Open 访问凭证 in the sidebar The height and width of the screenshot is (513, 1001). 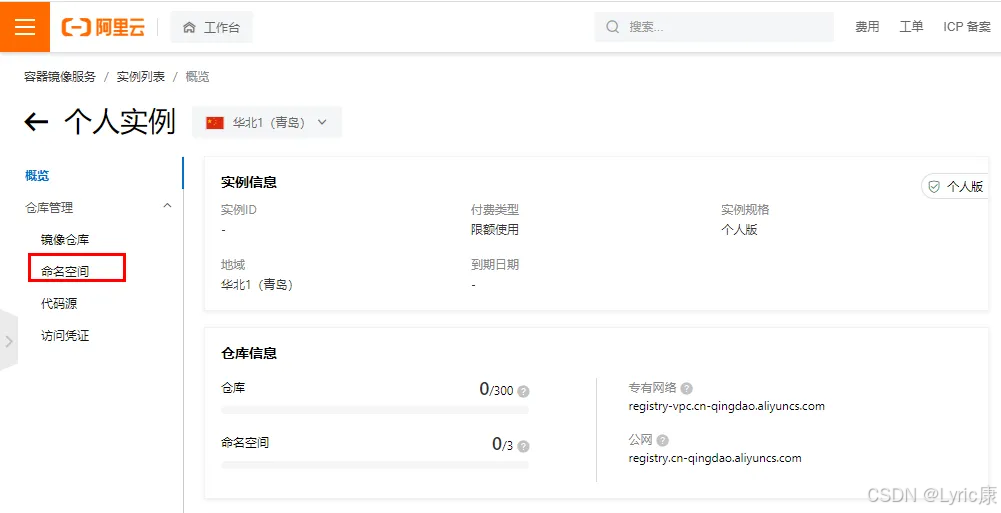(65, 336)
